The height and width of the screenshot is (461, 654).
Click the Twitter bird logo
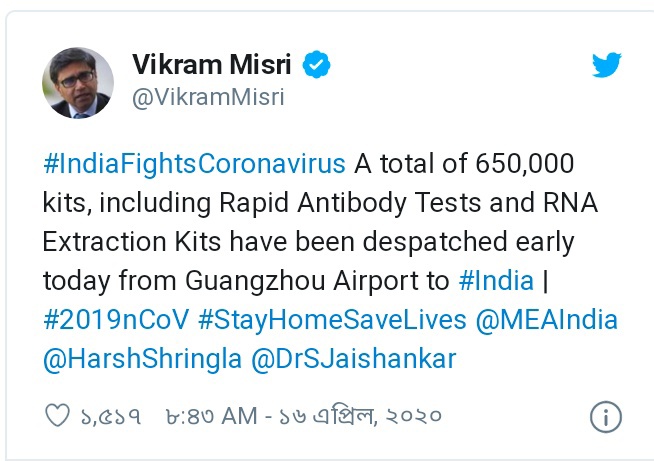[606, 66]
